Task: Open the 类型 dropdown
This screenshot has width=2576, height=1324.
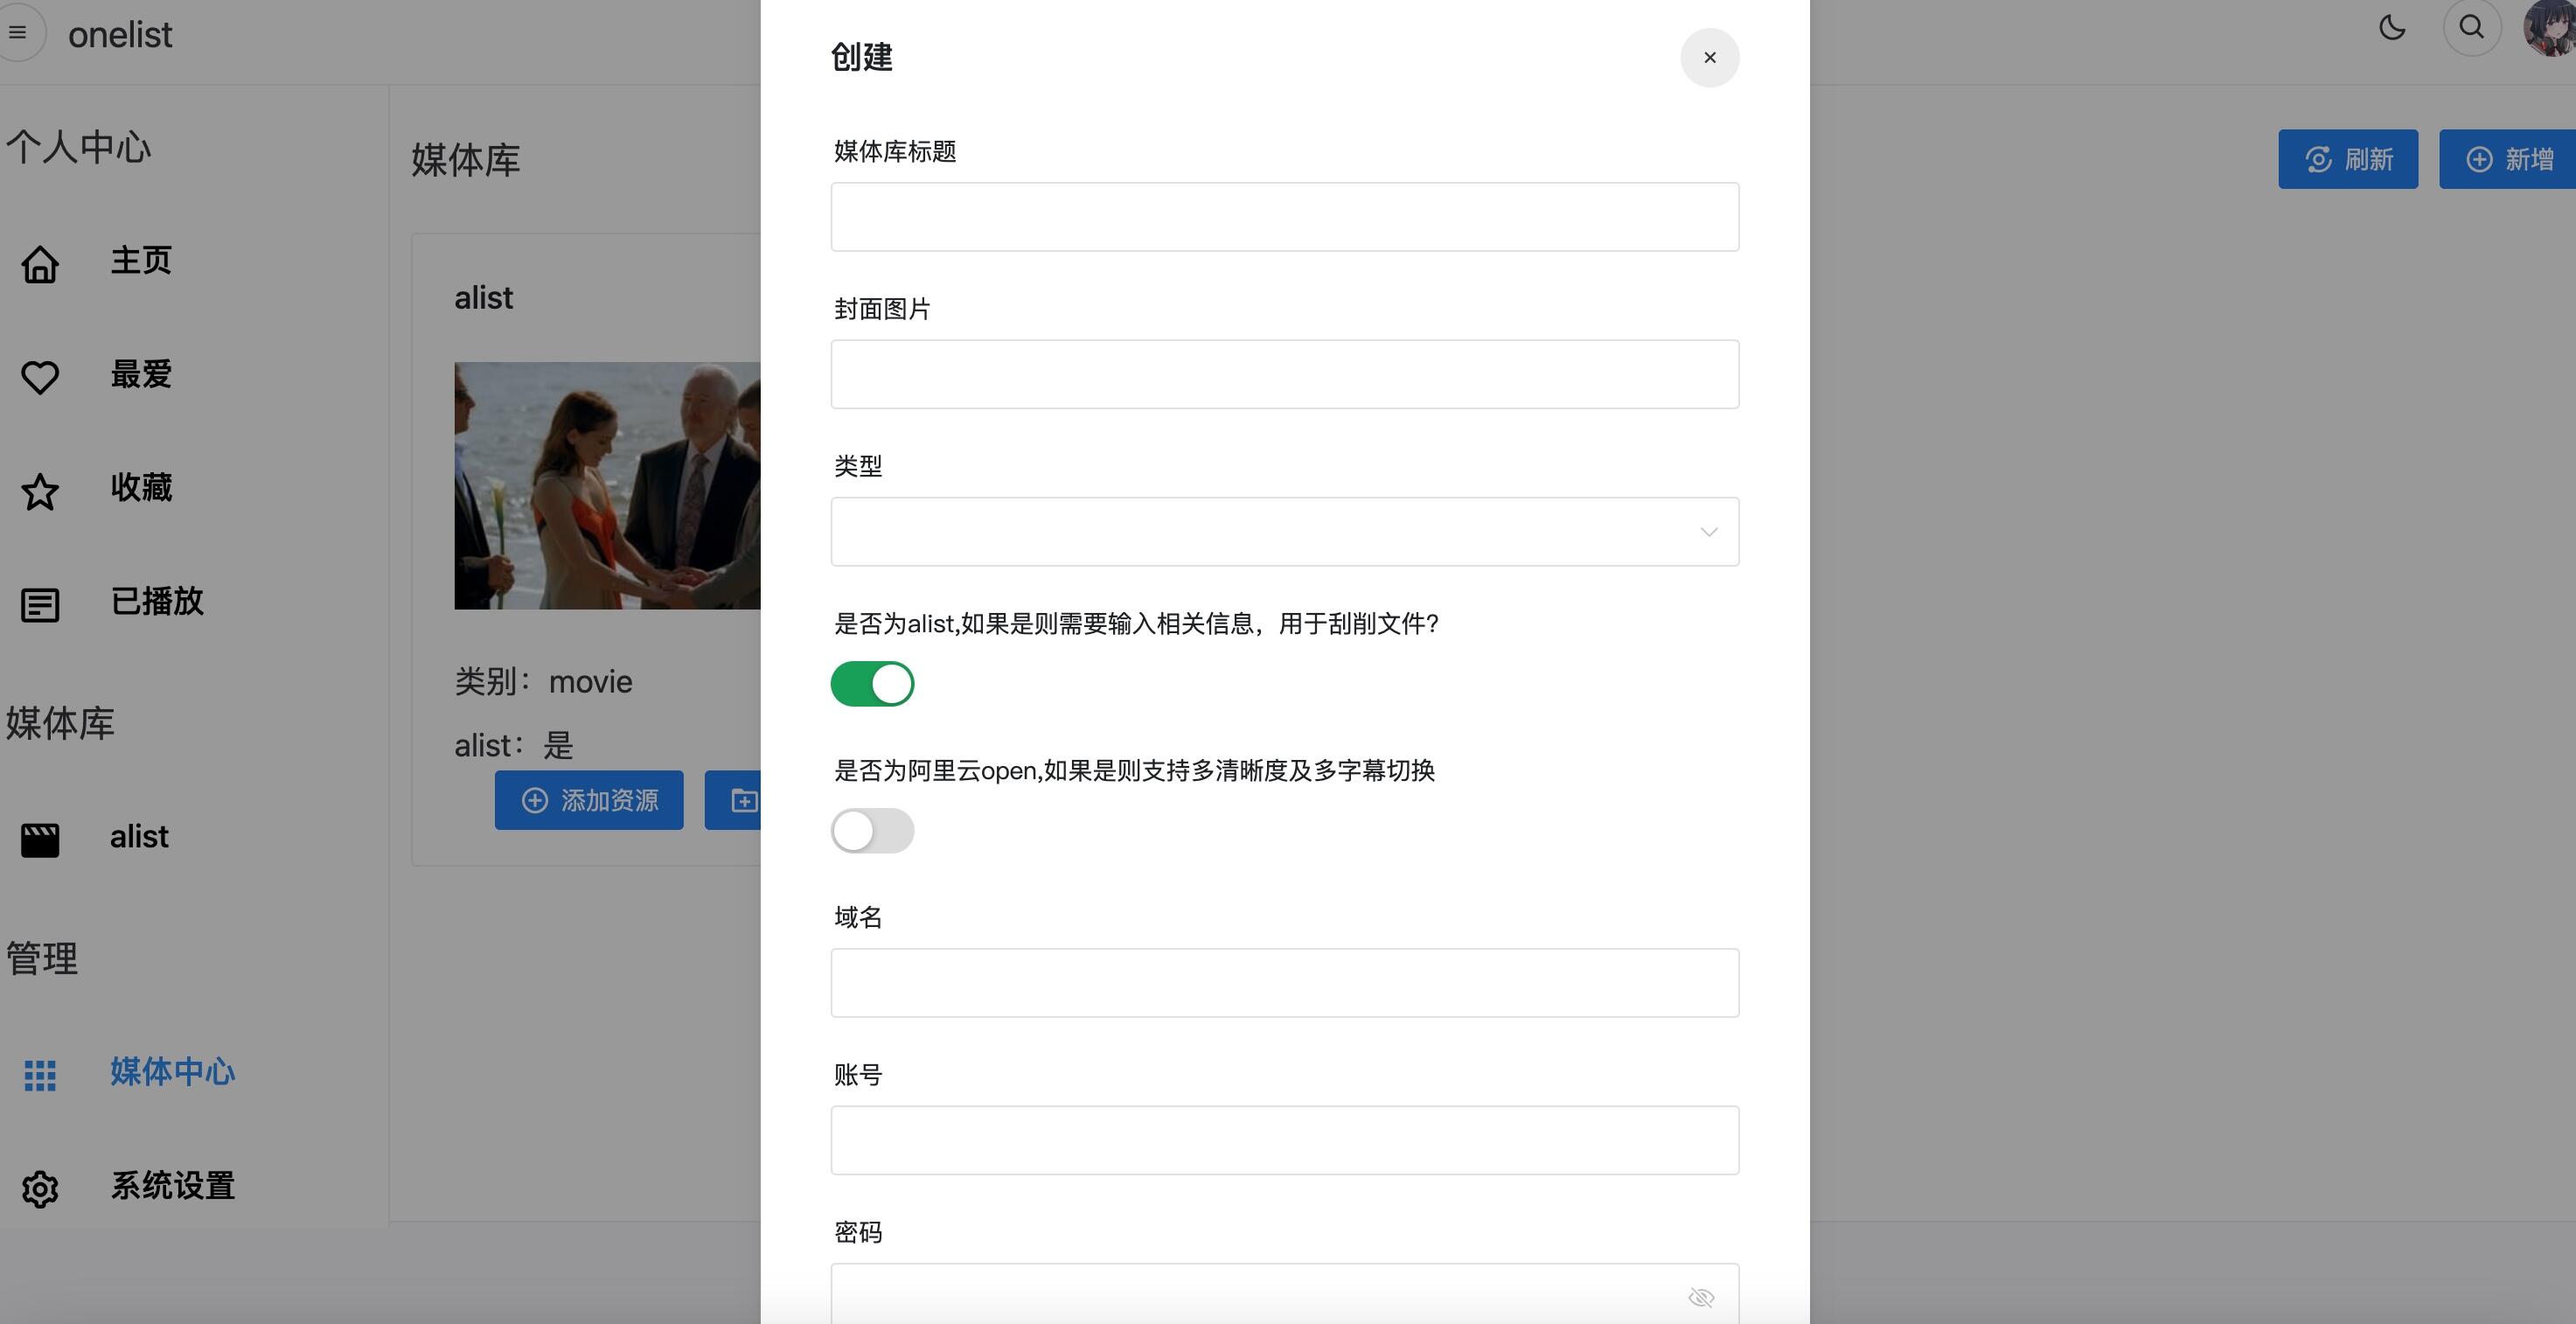Action: 1284,531
